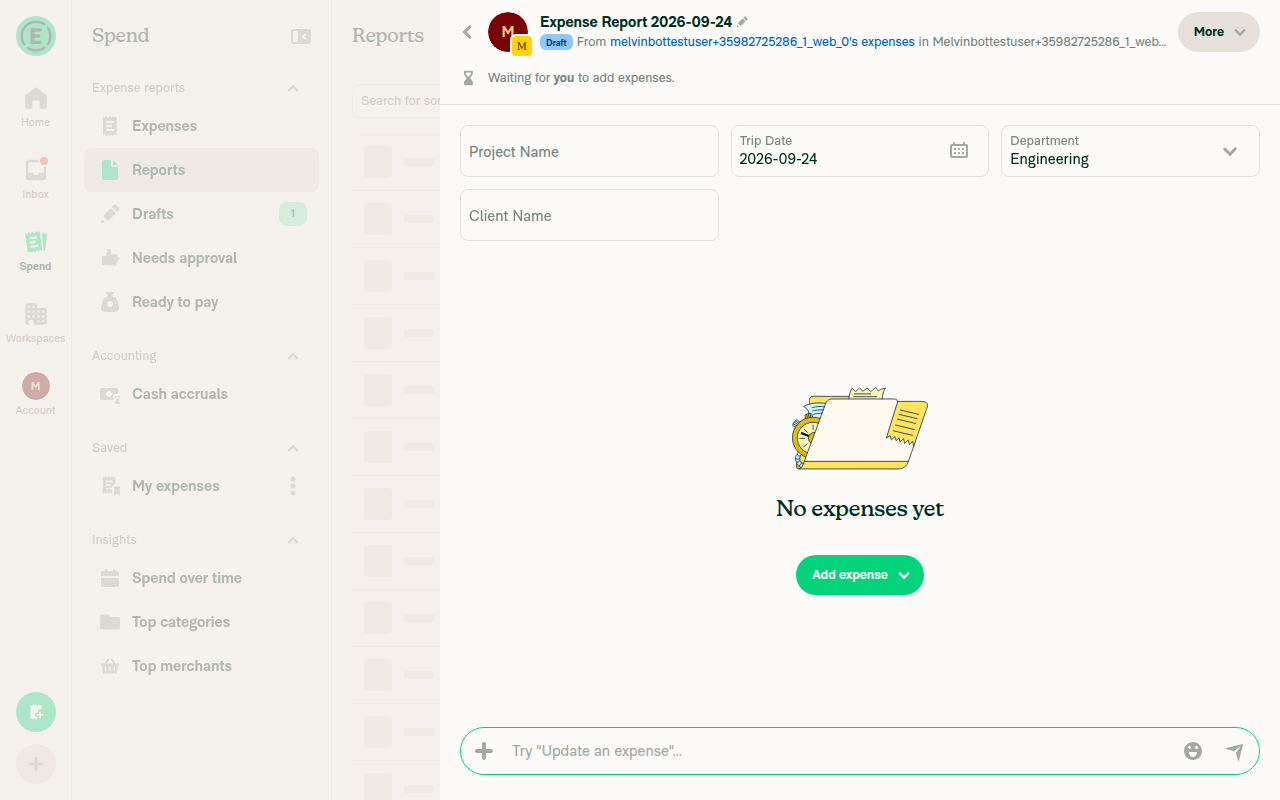Open emoji picker in message composer

(1192, 751)
